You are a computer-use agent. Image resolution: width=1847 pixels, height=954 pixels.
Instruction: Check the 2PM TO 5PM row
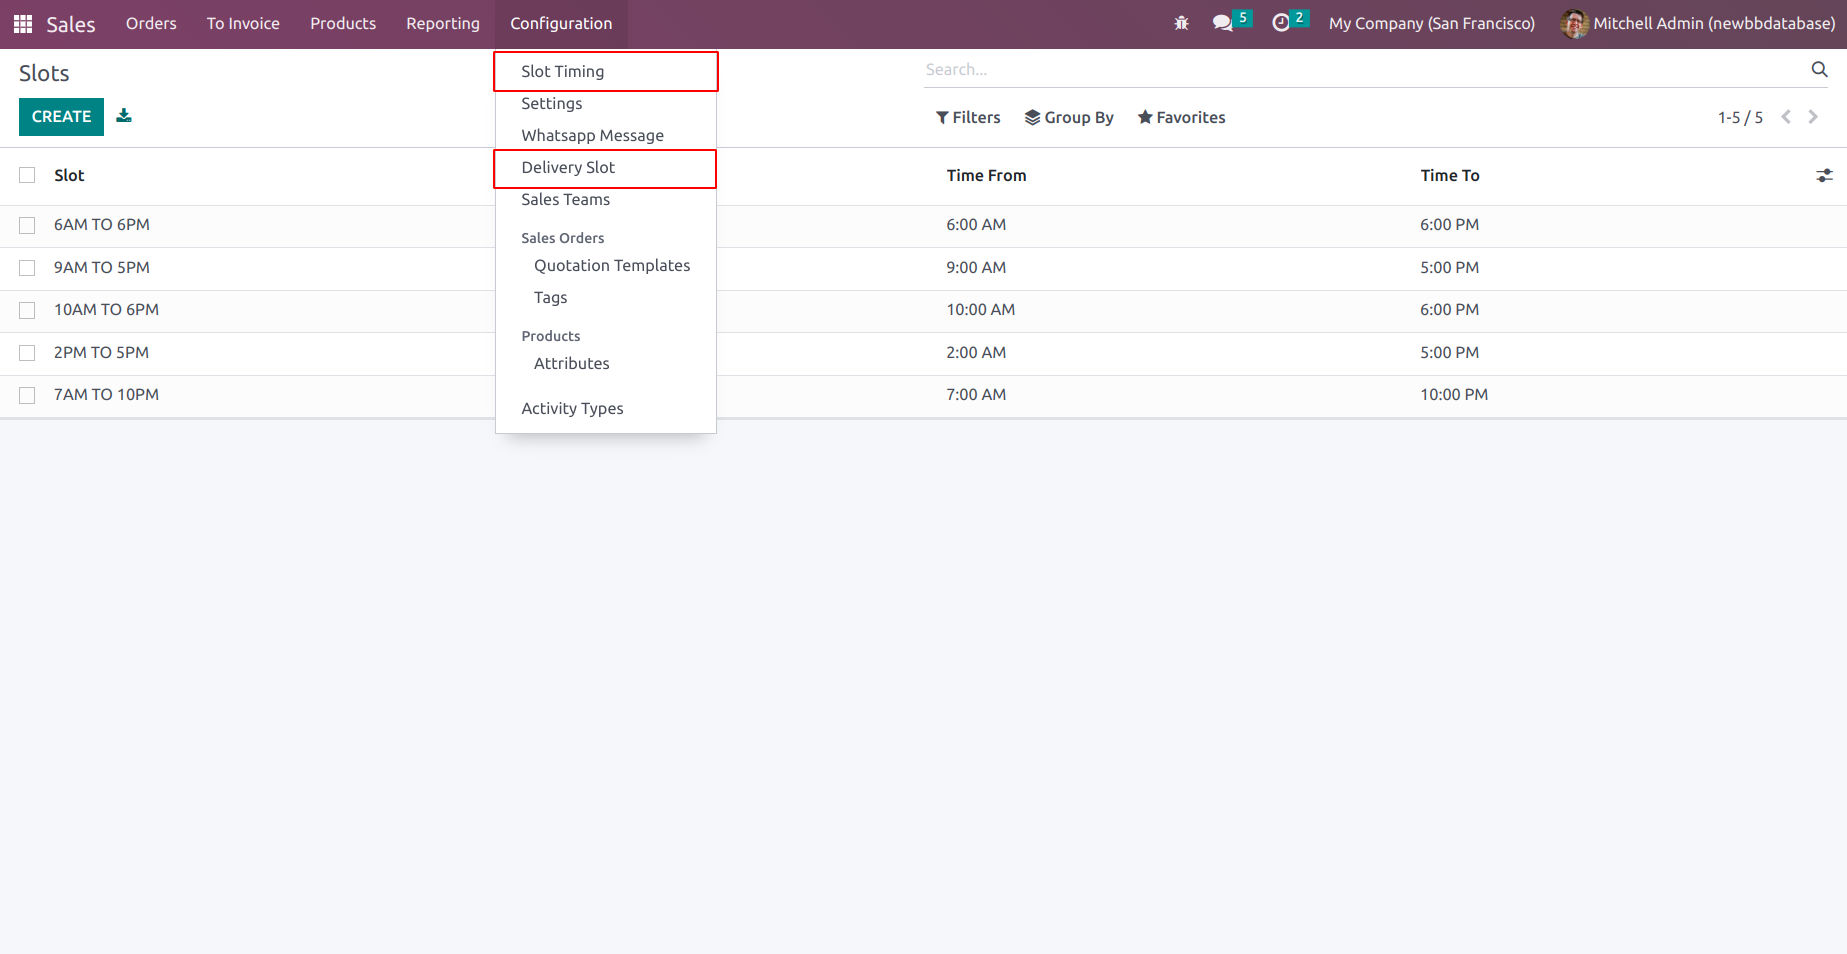coord(27,353)
